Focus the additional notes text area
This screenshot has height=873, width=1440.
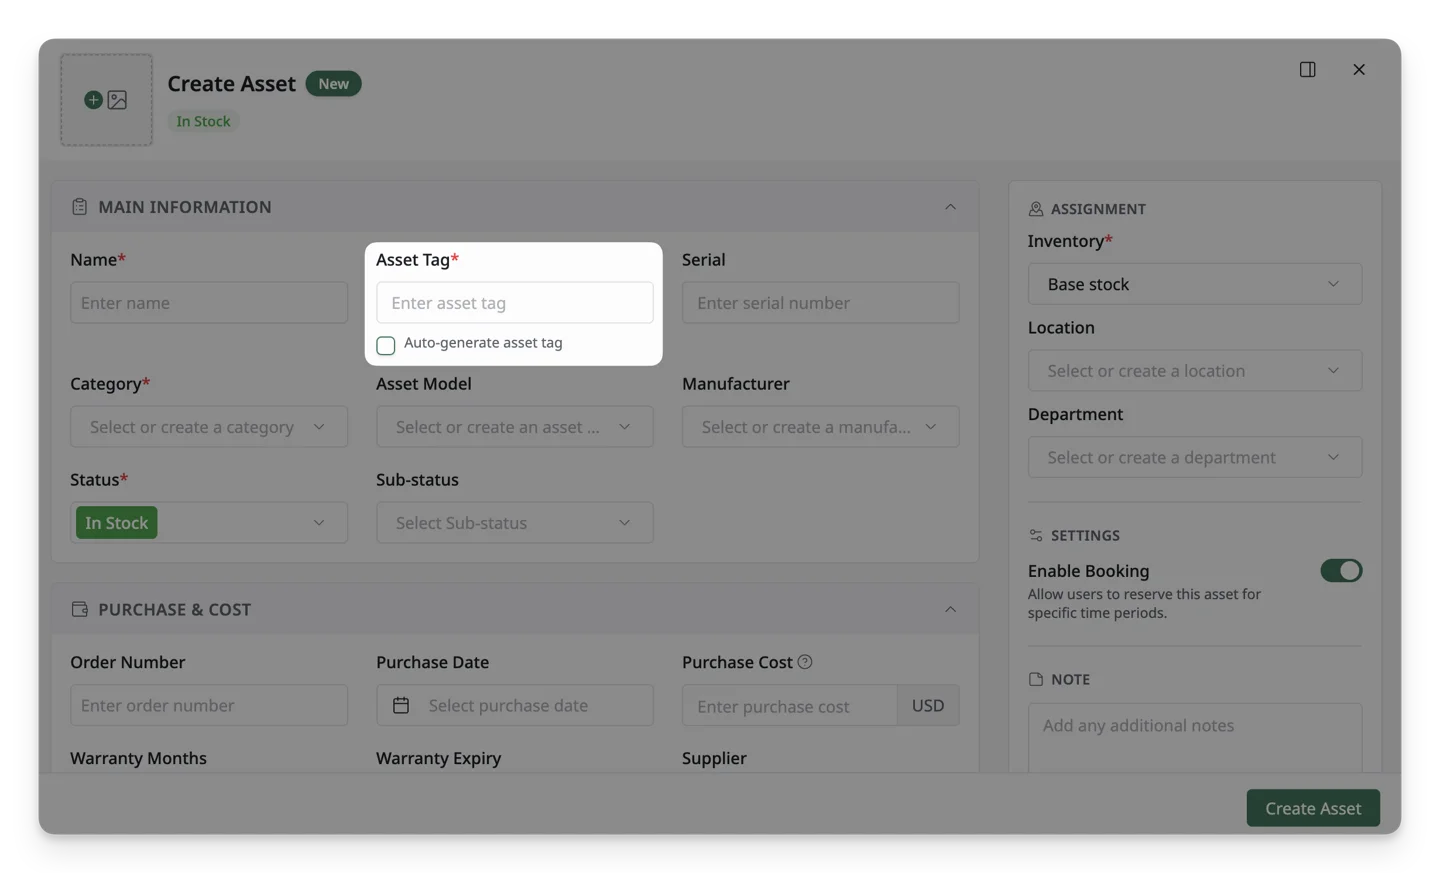[1195, 738]
